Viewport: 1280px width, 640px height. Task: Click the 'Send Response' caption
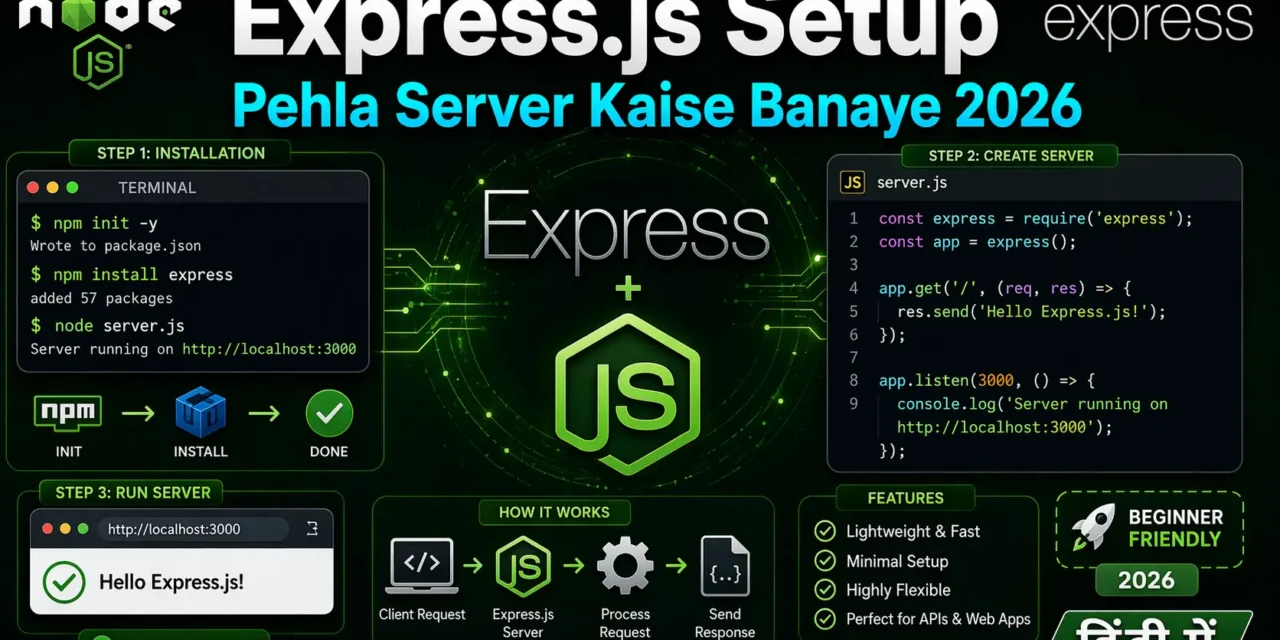(725, 623)
